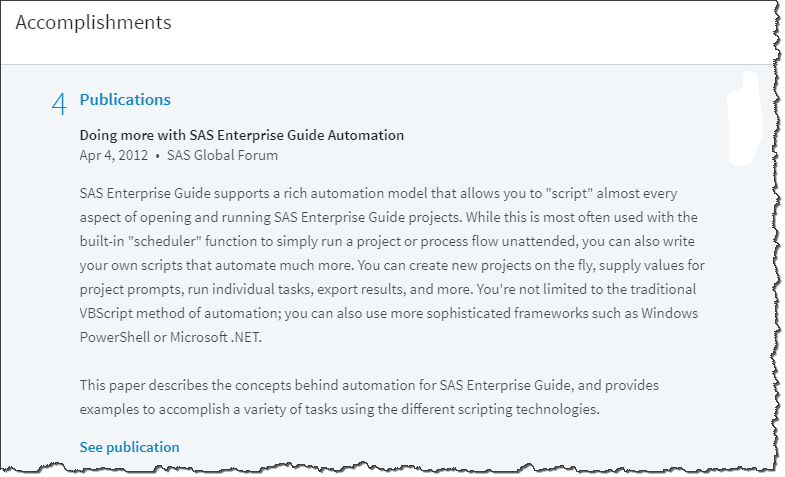Screen dimensions: 785x477
Task: Click the Accomplishments section title
Action: 94,23
